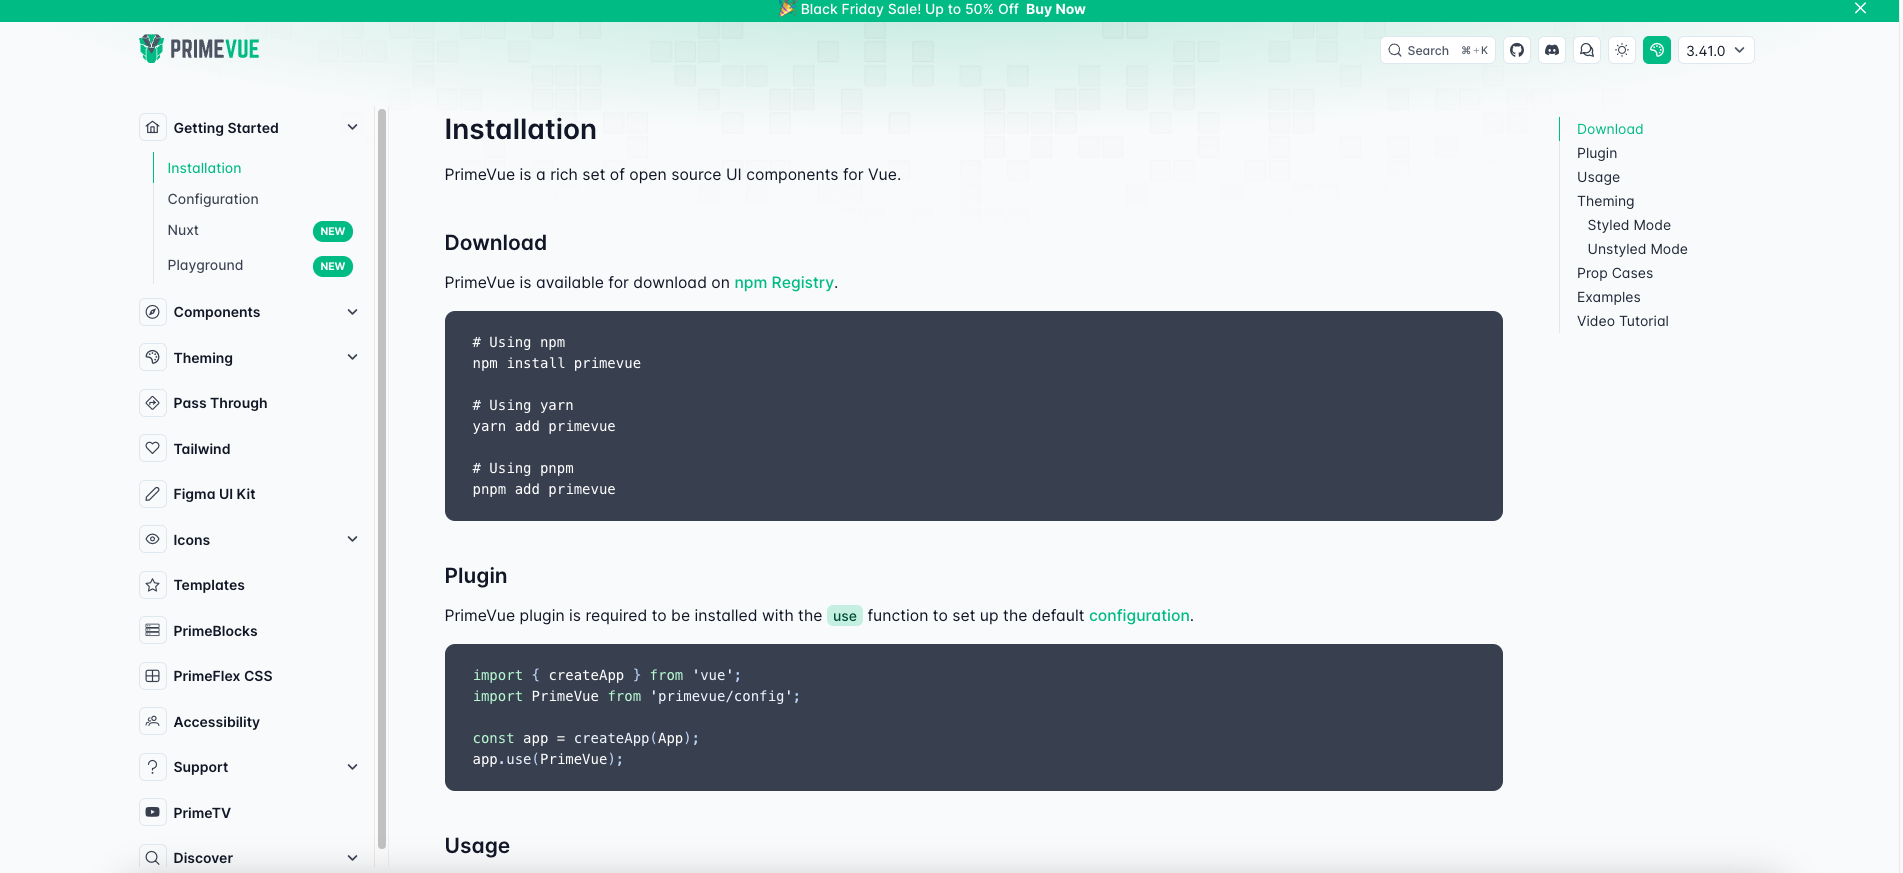Viewport: 1903px width, 873px height.
Task: Click the Pass Through diamond icon
Action: (153, 403)
